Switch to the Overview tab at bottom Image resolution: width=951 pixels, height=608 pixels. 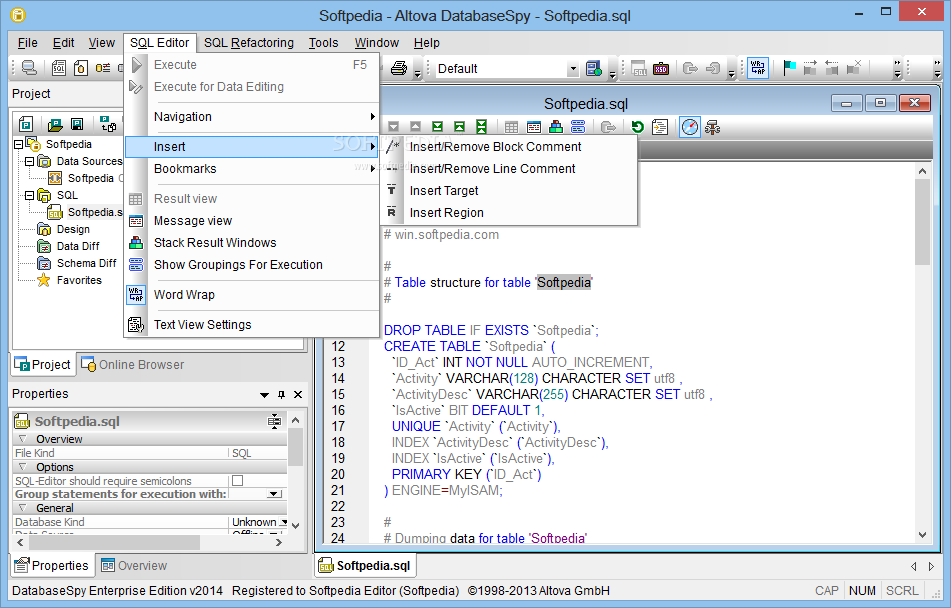[x=133, y=566]
